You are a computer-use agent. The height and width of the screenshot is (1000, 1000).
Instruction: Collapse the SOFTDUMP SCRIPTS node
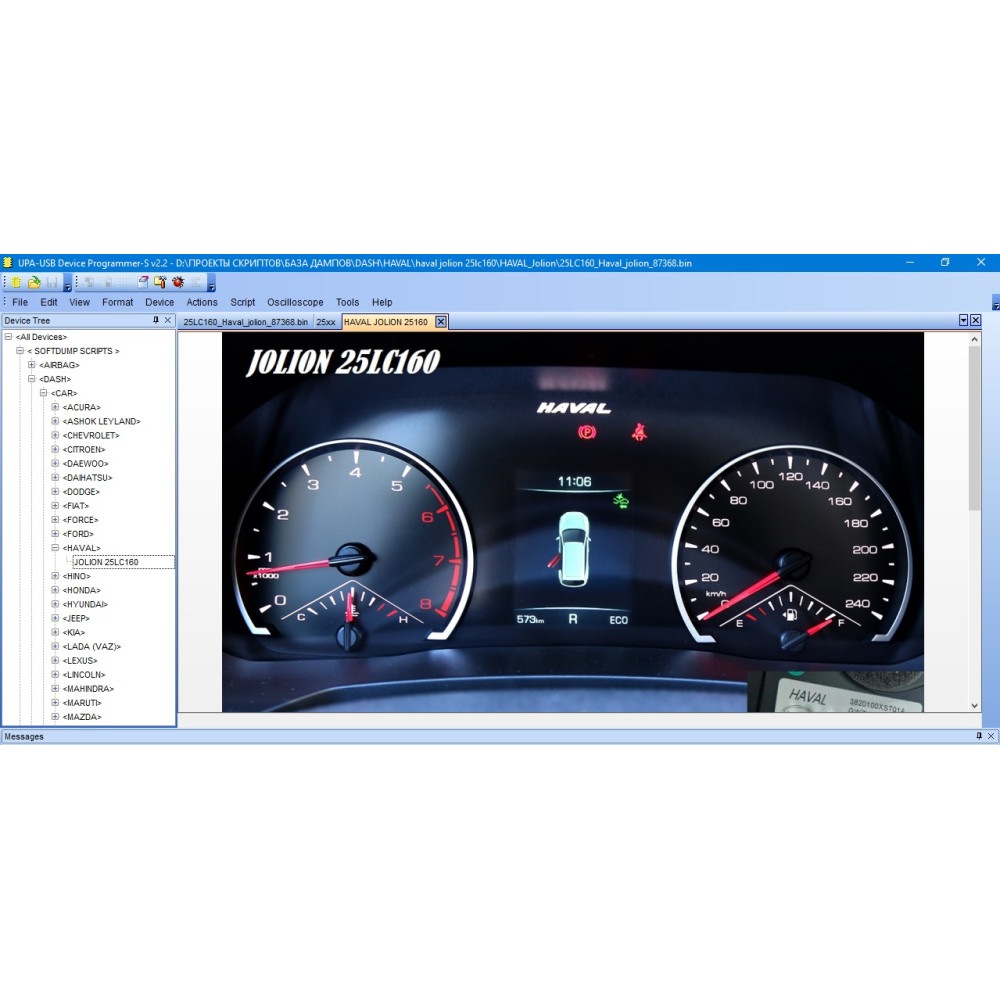[x=20, y=351]
